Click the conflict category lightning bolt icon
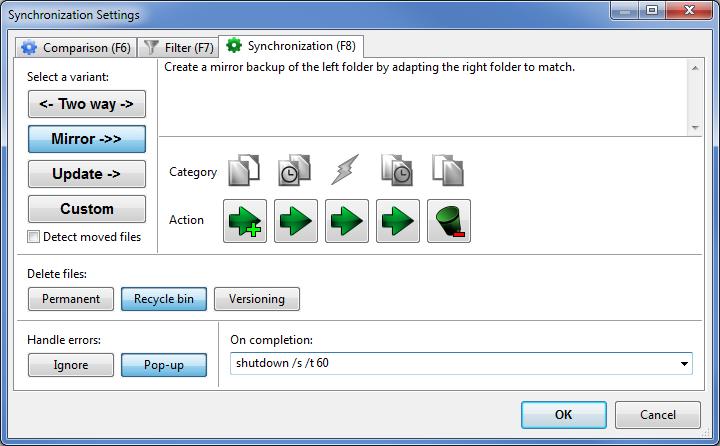720x446 pixels. pyautogui.click(x=345, y=170)
